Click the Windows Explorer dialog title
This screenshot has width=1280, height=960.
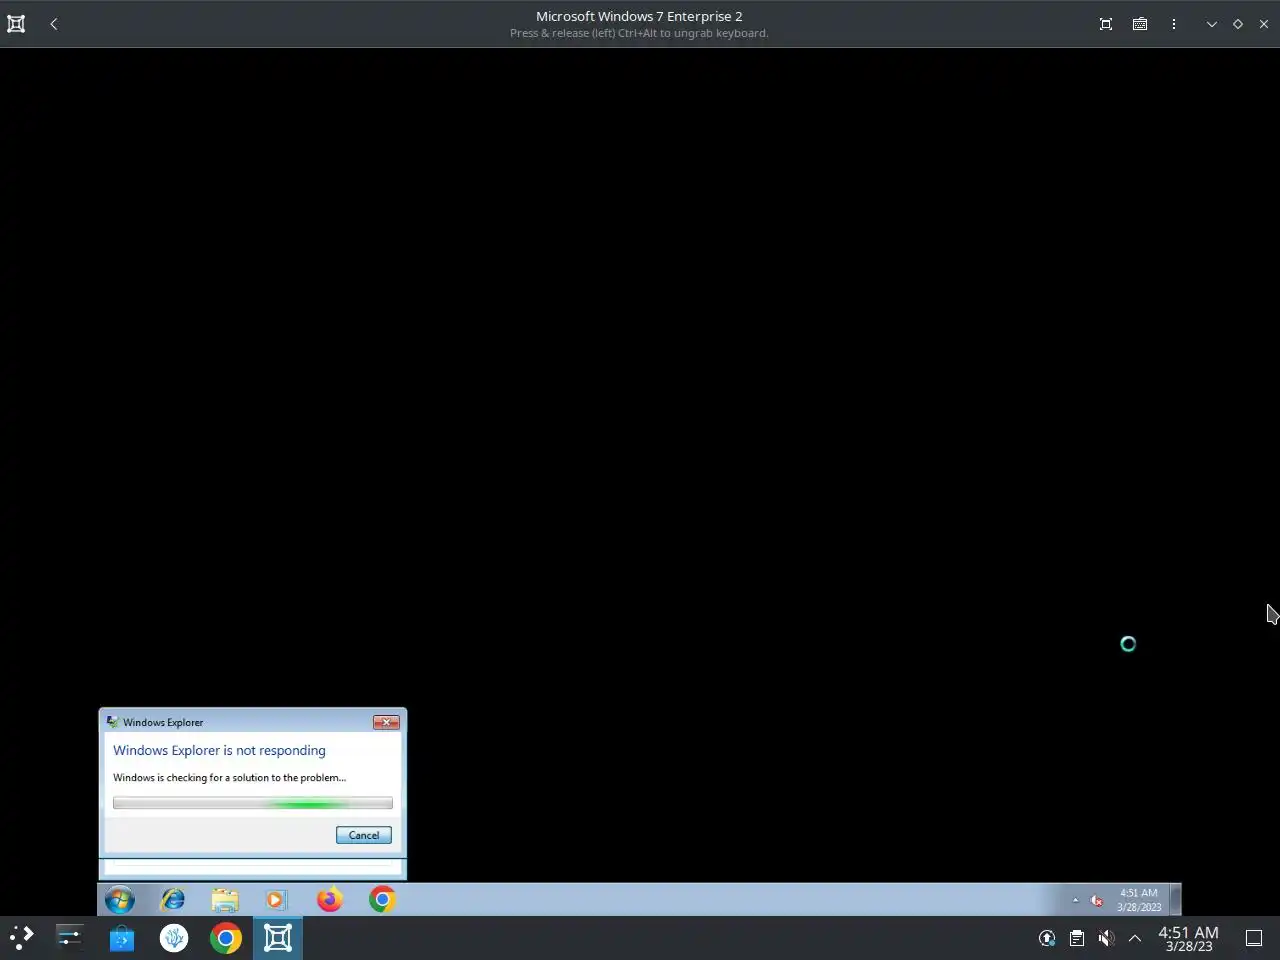click(163, 722)
